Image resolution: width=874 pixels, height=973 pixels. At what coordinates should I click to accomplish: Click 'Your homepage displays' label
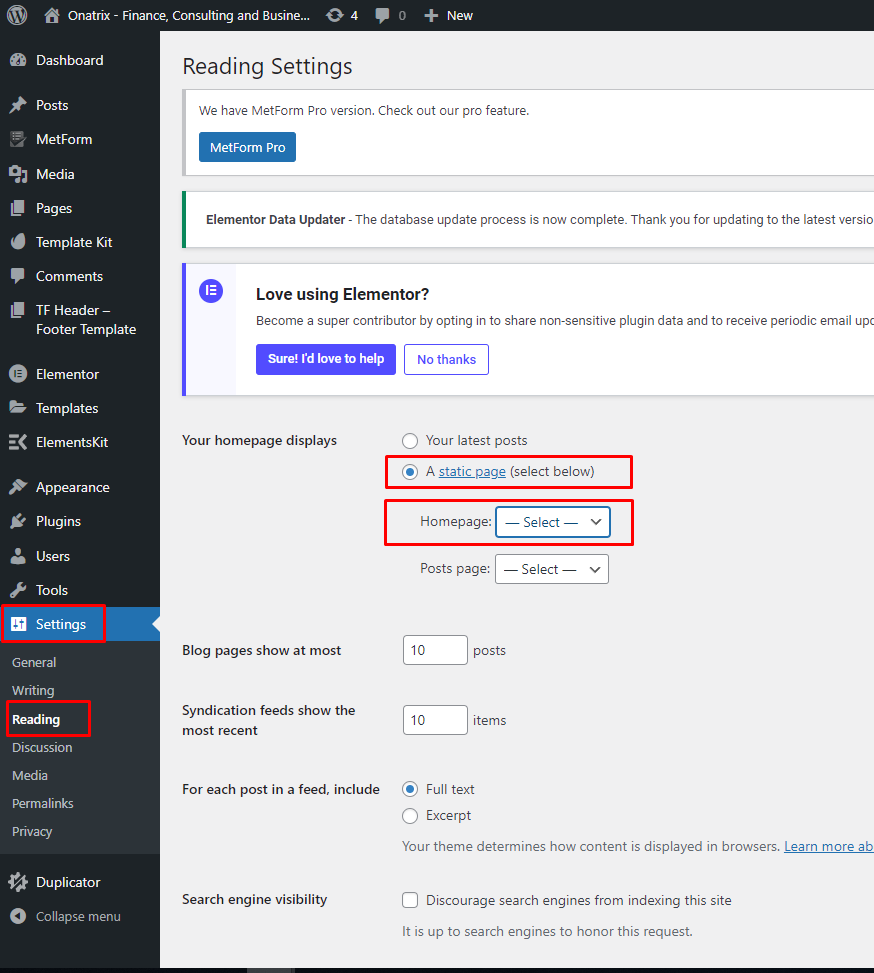tap(259, 441)
